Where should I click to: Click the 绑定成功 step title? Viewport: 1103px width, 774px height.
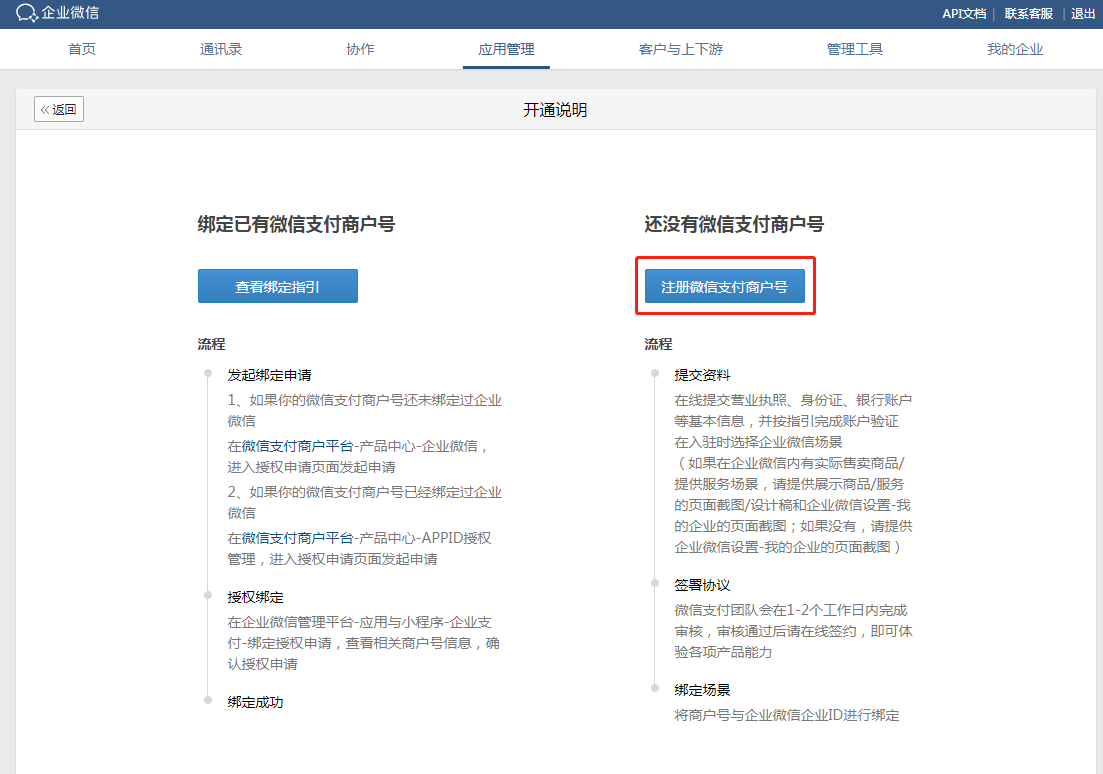click(x=255, y=702)
